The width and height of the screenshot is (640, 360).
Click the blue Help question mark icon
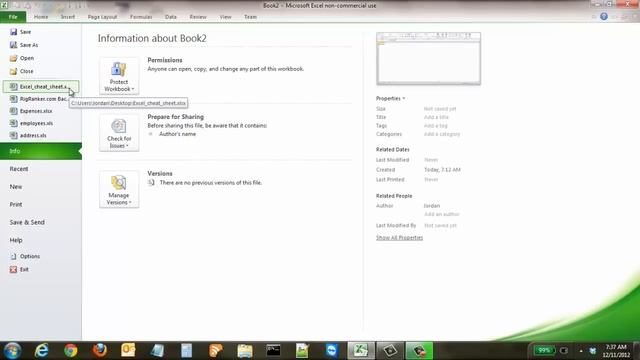604,16
